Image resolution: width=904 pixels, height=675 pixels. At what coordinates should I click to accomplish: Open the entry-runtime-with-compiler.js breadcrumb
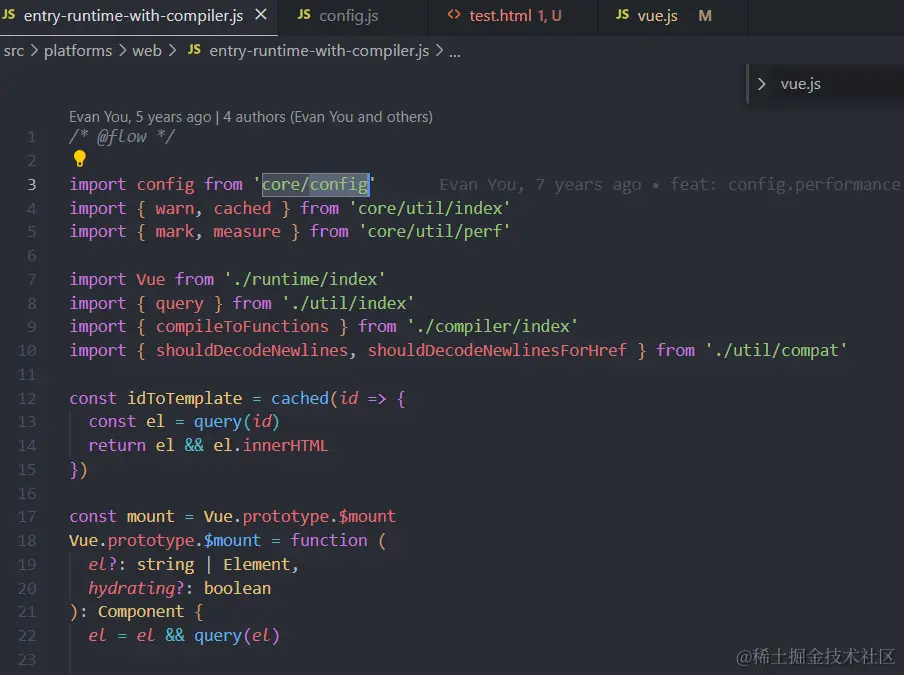click(x=319, y=51)
